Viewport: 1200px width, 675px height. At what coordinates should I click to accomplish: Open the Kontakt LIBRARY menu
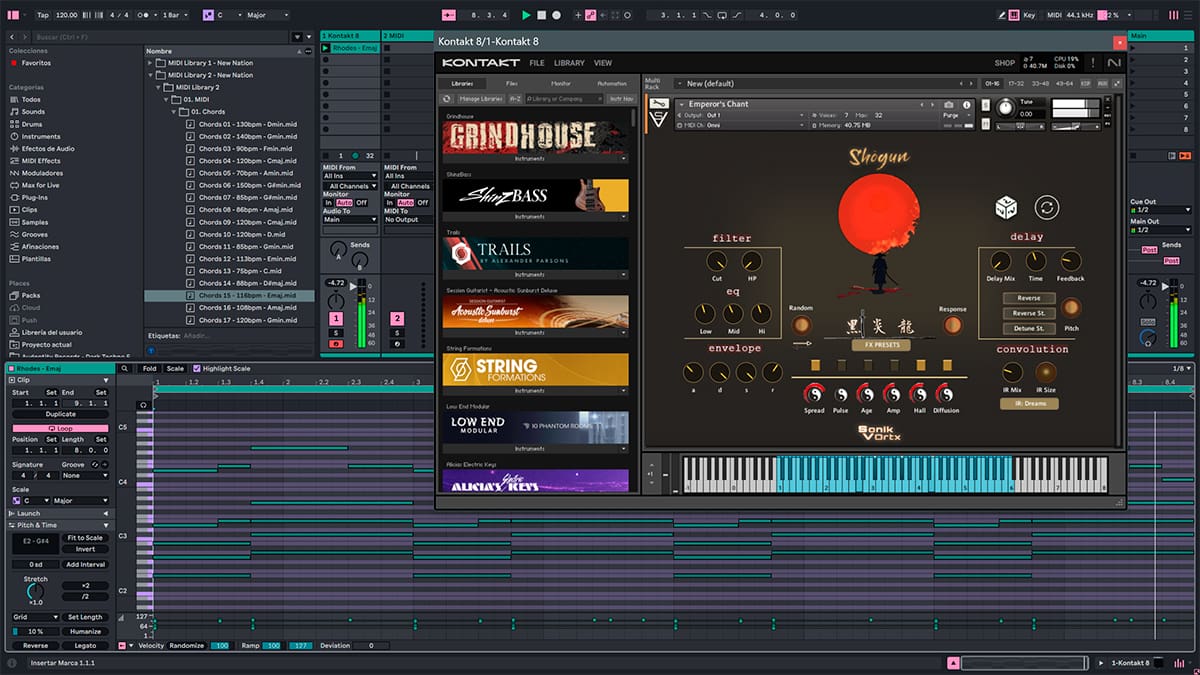pos(569,63)
